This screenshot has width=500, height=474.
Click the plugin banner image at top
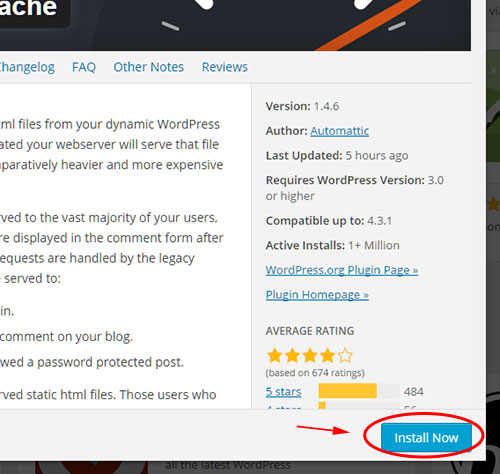(235, 25)
